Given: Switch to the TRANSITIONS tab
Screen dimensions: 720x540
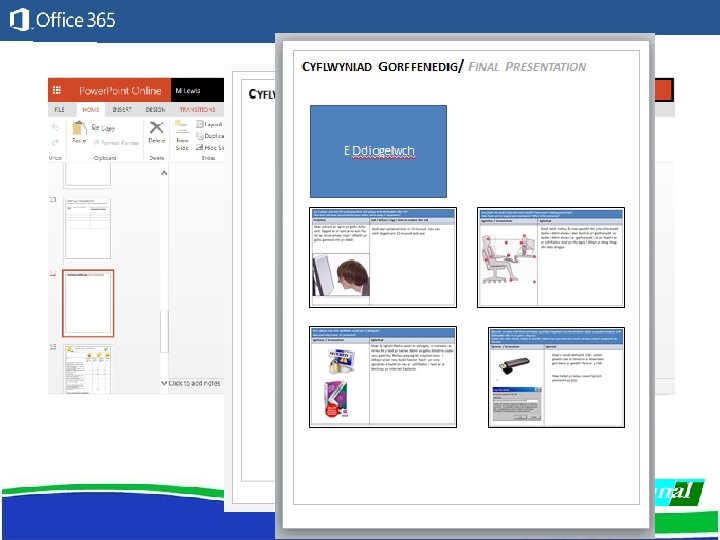Looking at the screenshot, I should (x=197, y=109).
